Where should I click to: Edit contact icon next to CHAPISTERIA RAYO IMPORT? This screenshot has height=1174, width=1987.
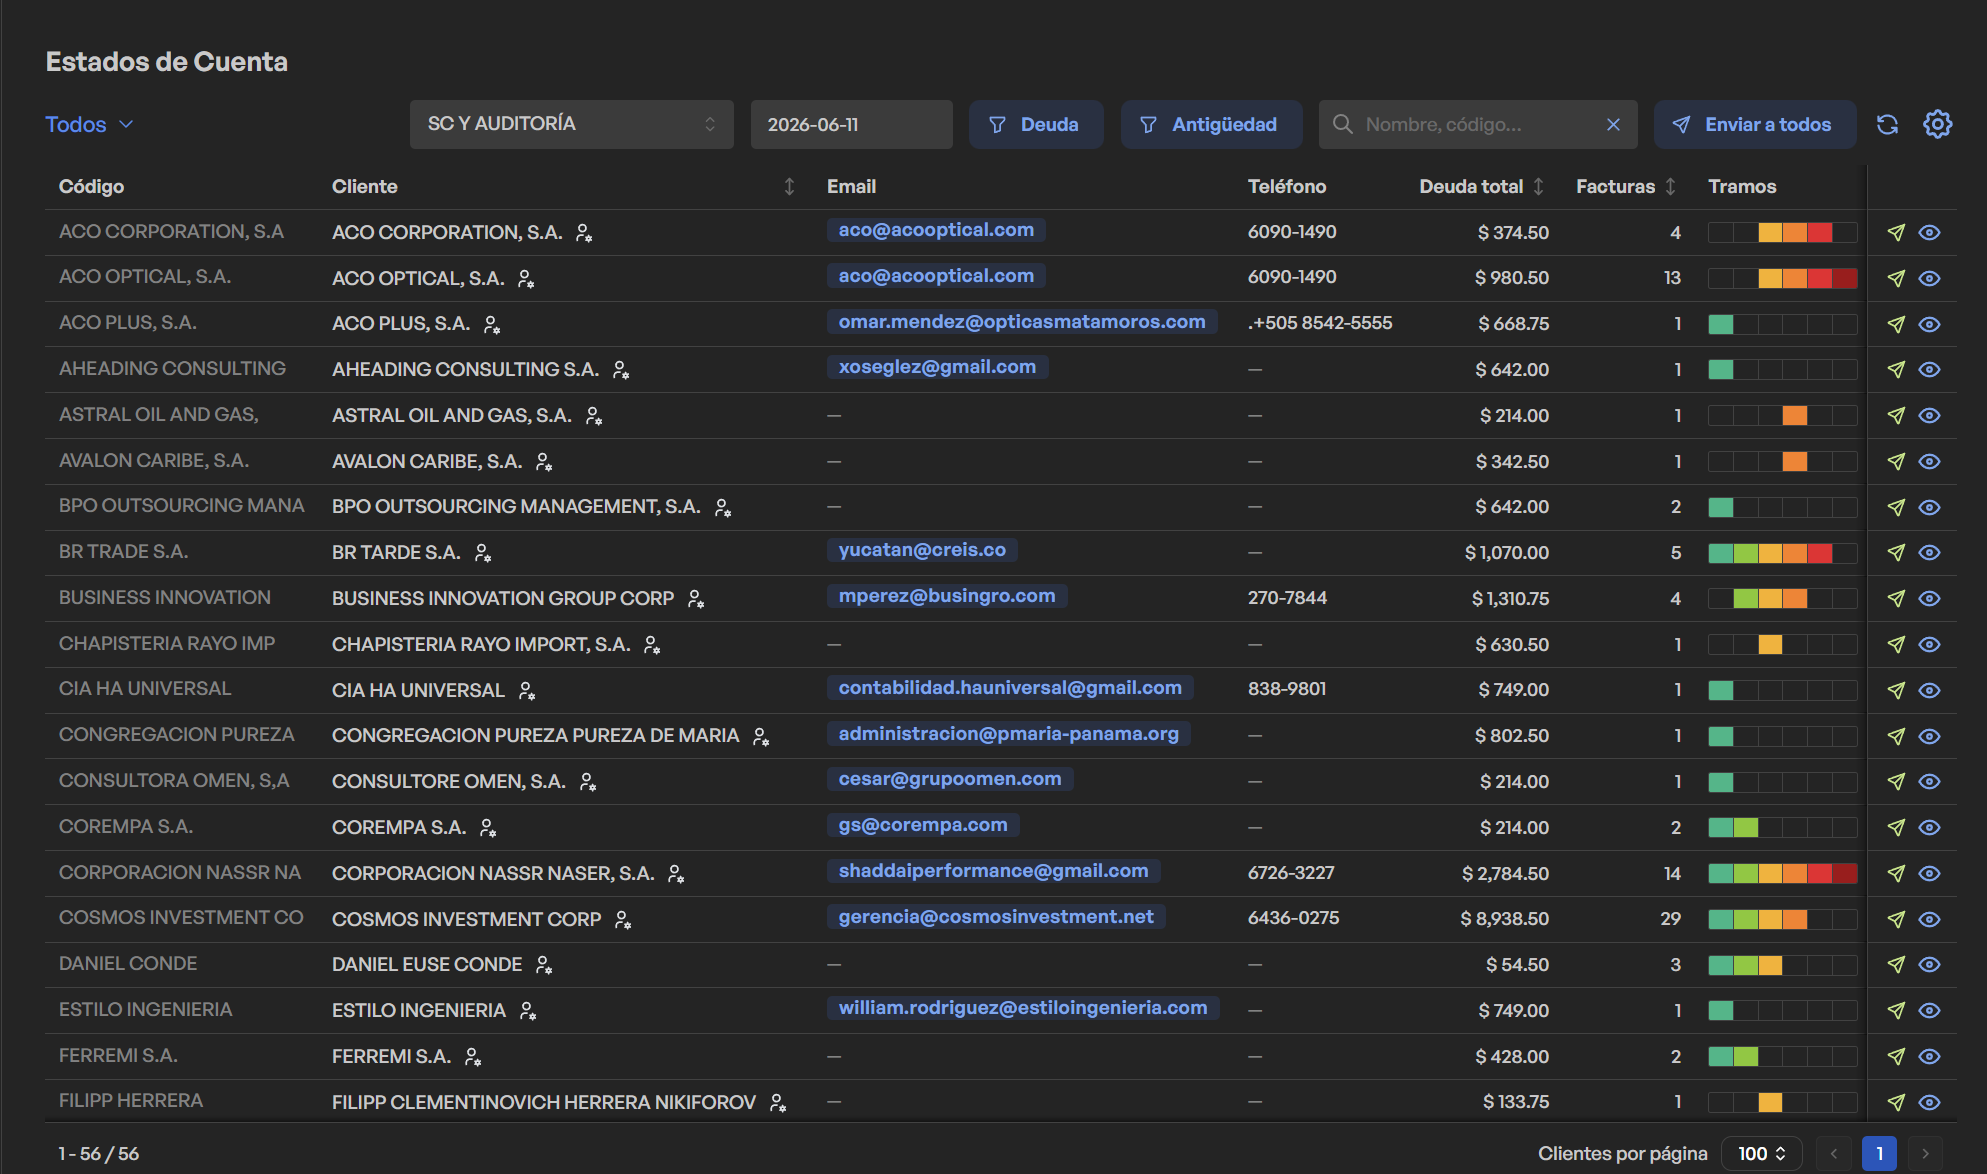[652, 645]
